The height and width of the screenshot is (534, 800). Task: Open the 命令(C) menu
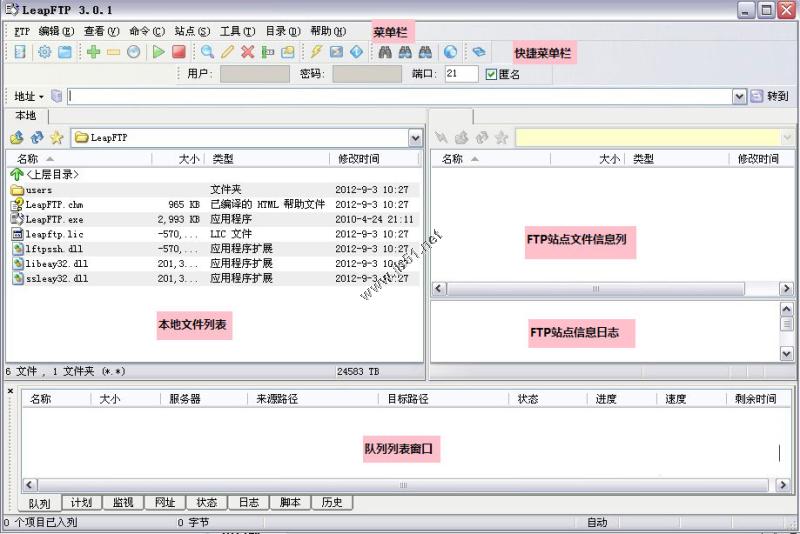click(x=147, y=32)
